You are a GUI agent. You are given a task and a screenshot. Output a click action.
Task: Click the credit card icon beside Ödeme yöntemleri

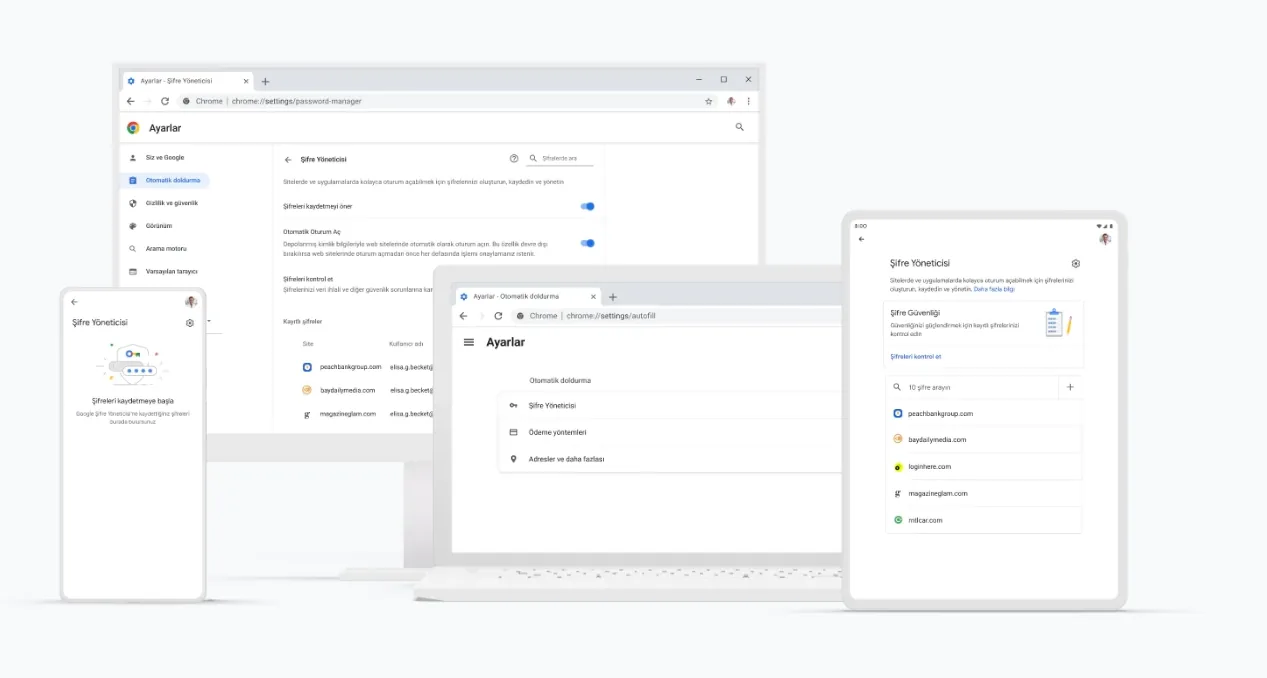tap(513, 432)
